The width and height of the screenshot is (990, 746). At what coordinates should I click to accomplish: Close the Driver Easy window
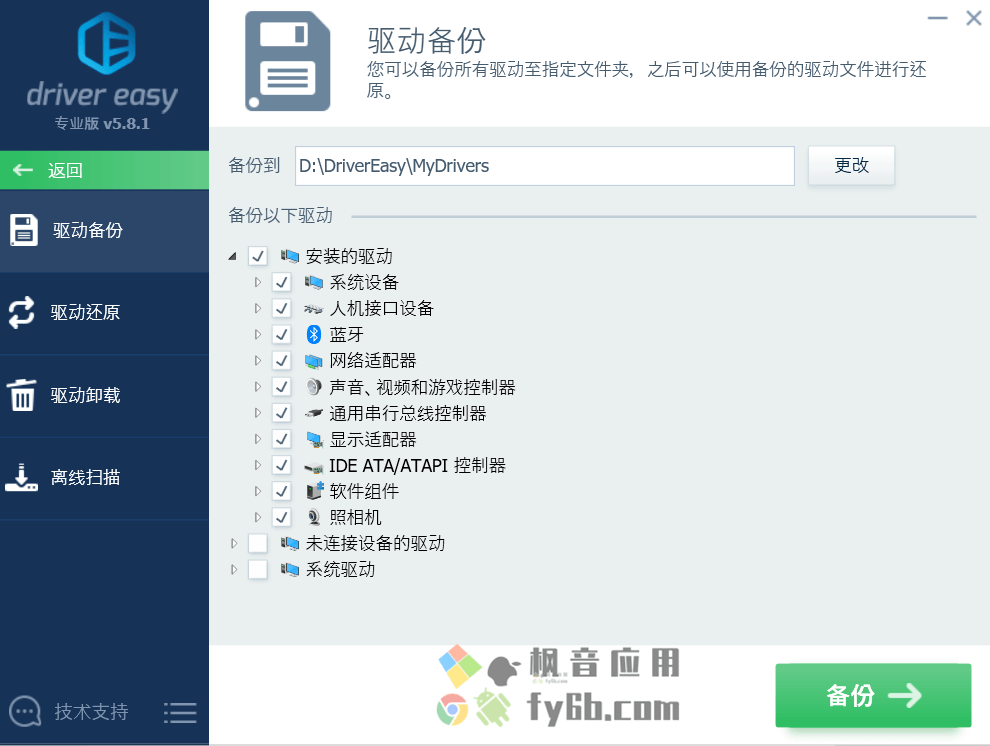click(x=974, y=18)
